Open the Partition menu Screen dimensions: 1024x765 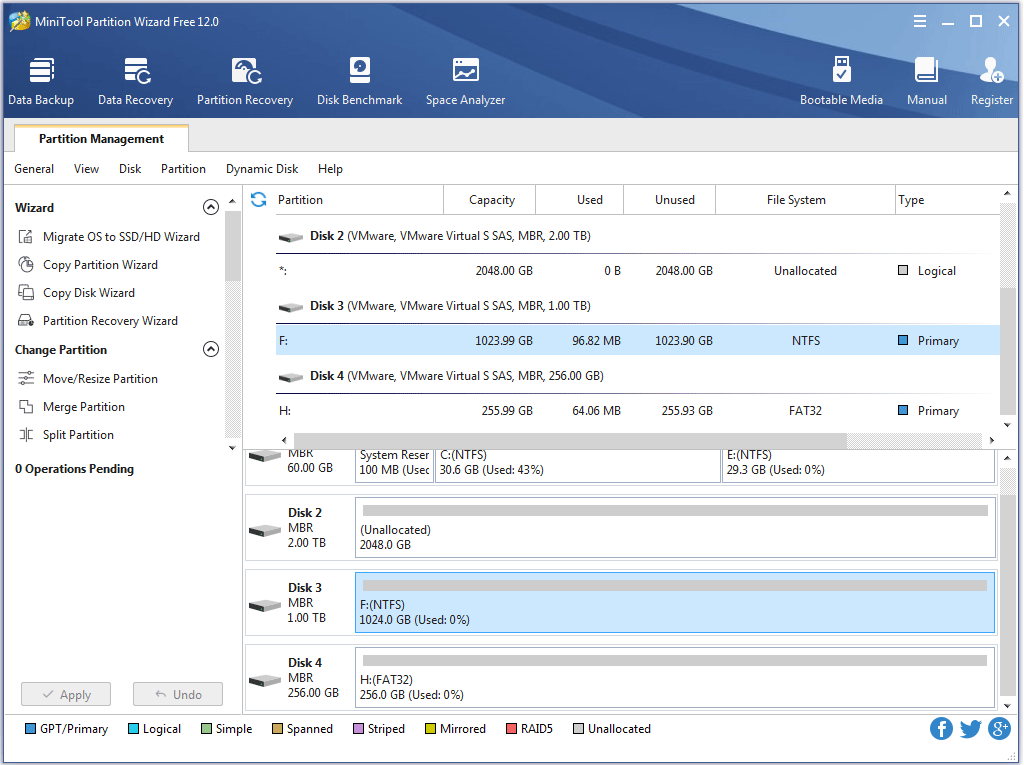coord(184,169)
